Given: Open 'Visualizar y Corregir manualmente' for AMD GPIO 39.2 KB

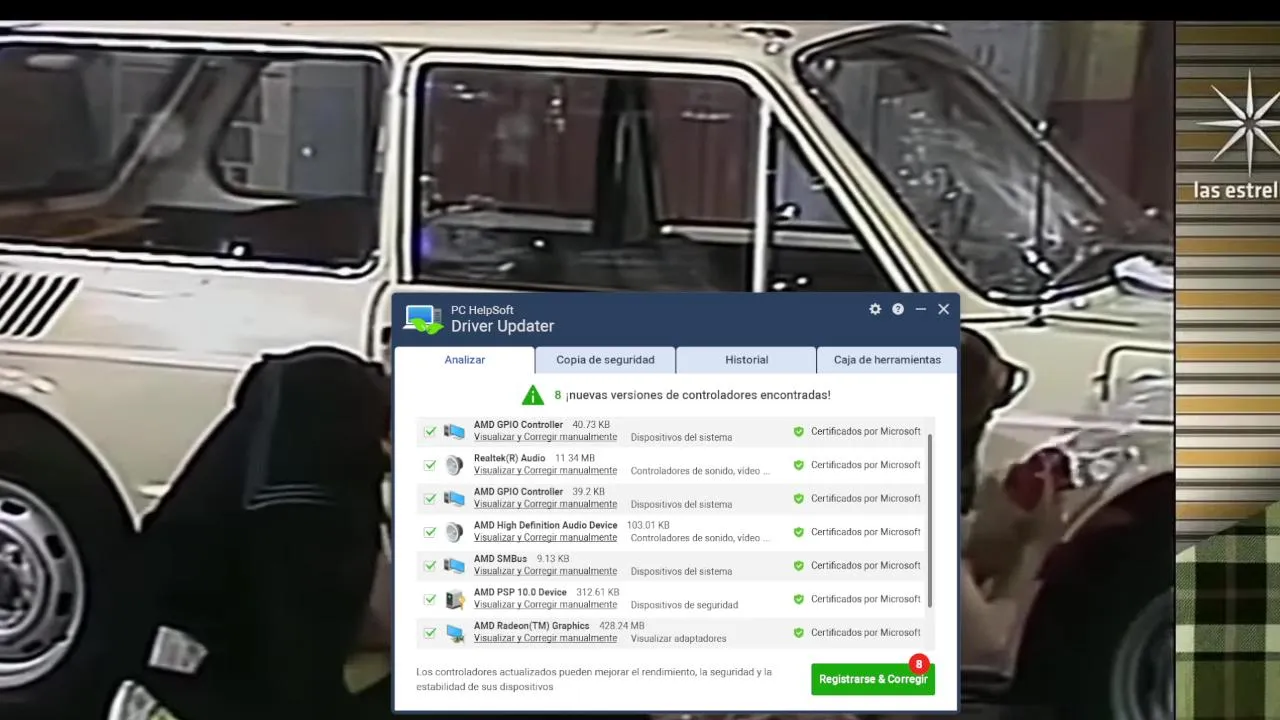Looking at the screenshot, I should click(x=545, y=504).
